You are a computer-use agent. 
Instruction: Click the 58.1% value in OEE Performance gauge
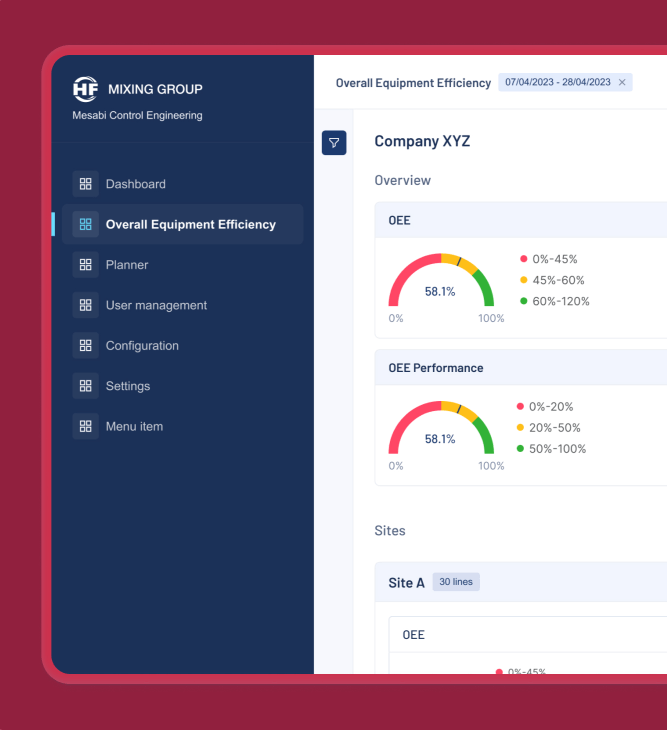click(440, 439)
